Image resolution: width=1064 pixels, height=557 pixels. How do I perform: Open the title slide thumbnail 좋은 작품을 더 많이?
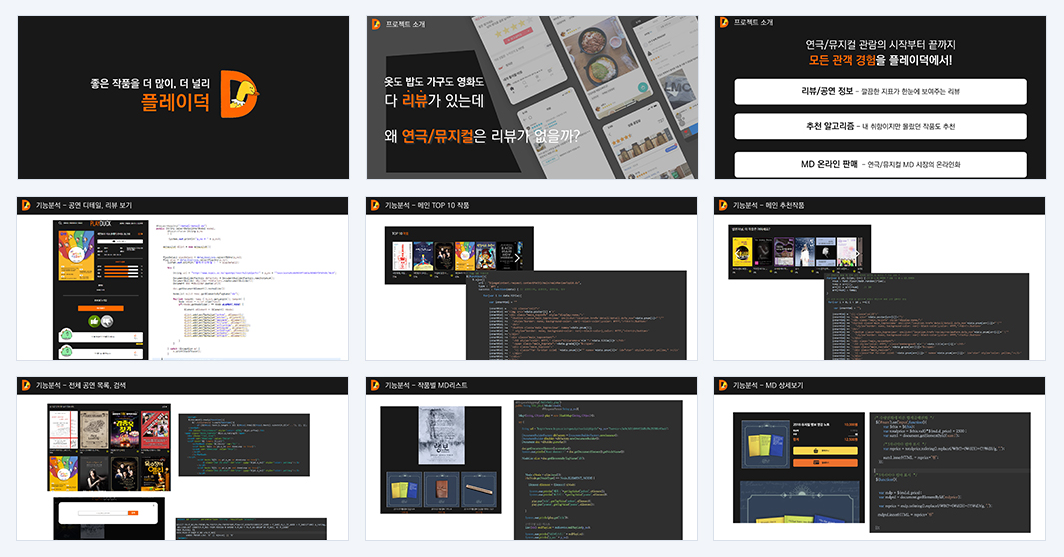(x=183, y=98)
